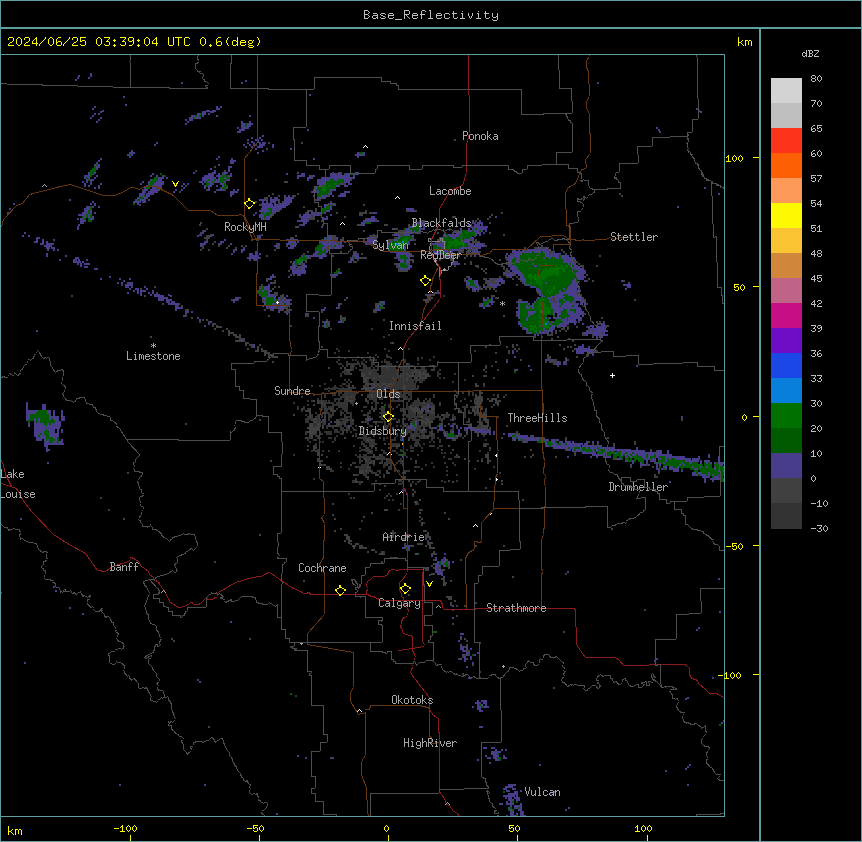
Task: Pick the yellow 51-54 dBZ legend swatch
Action: pyautogui.click(x=786, y=215)
